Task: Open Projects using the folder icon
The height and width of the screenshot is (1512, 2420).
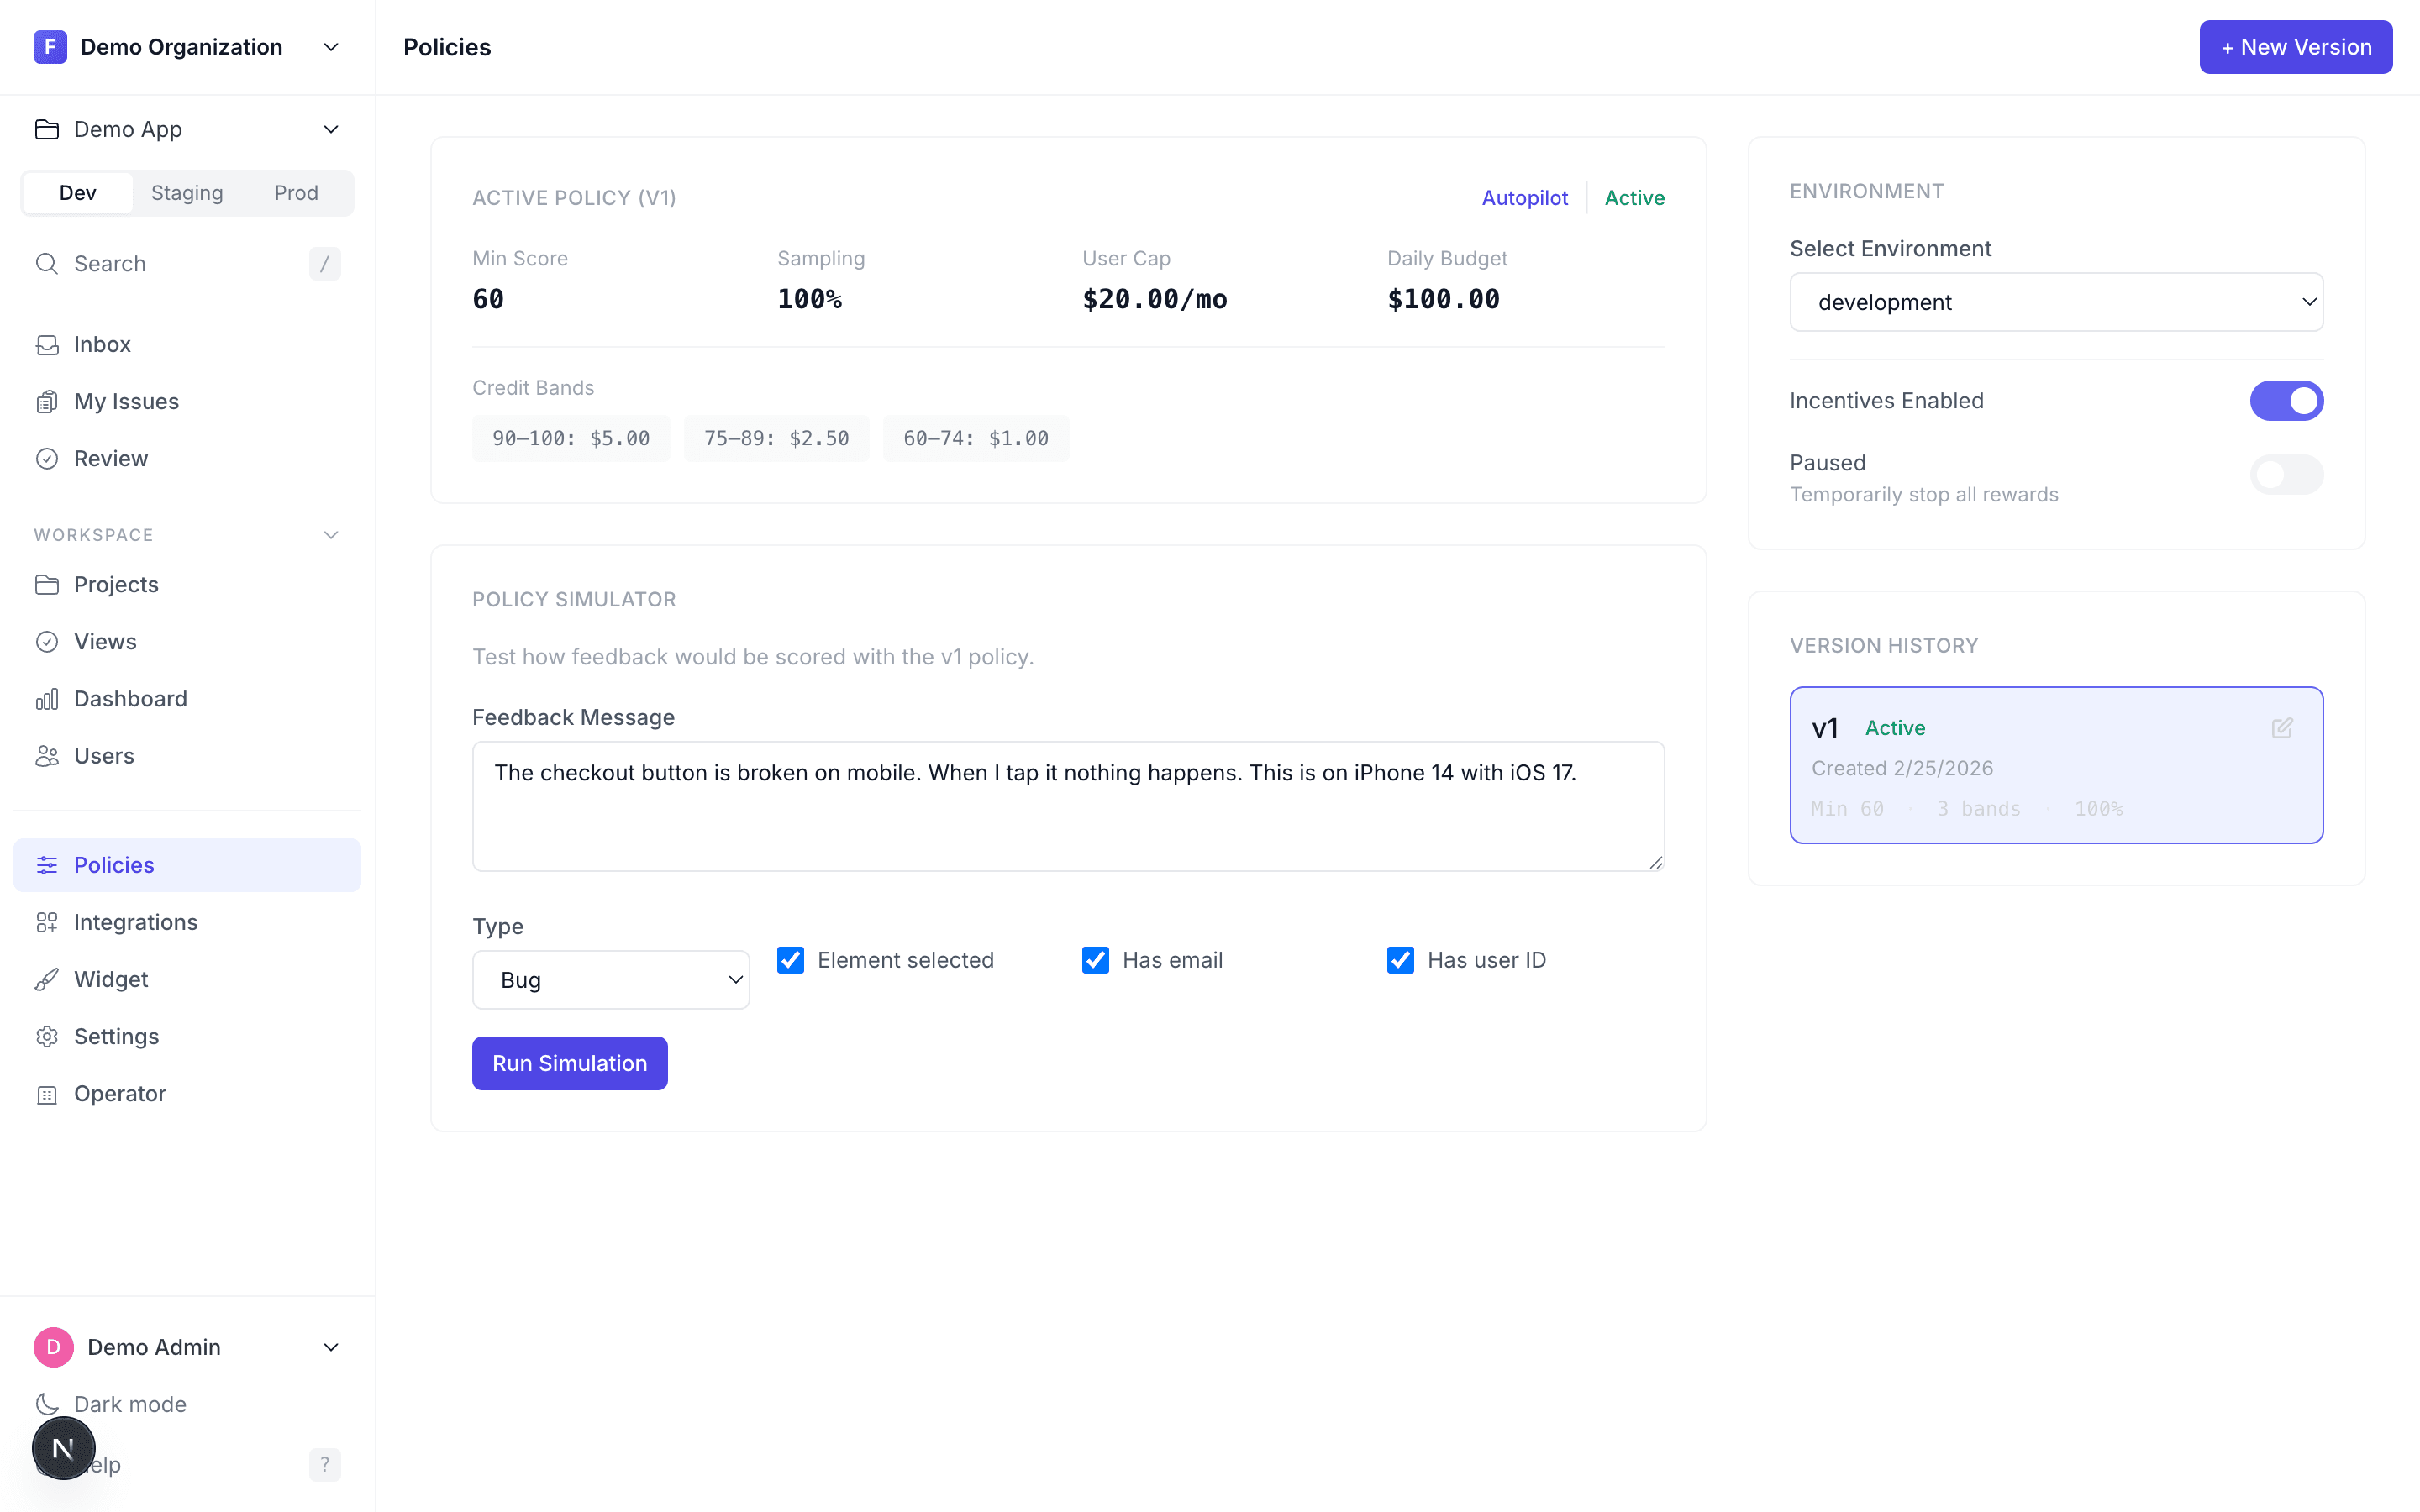Action: click(x=48, y=584)
